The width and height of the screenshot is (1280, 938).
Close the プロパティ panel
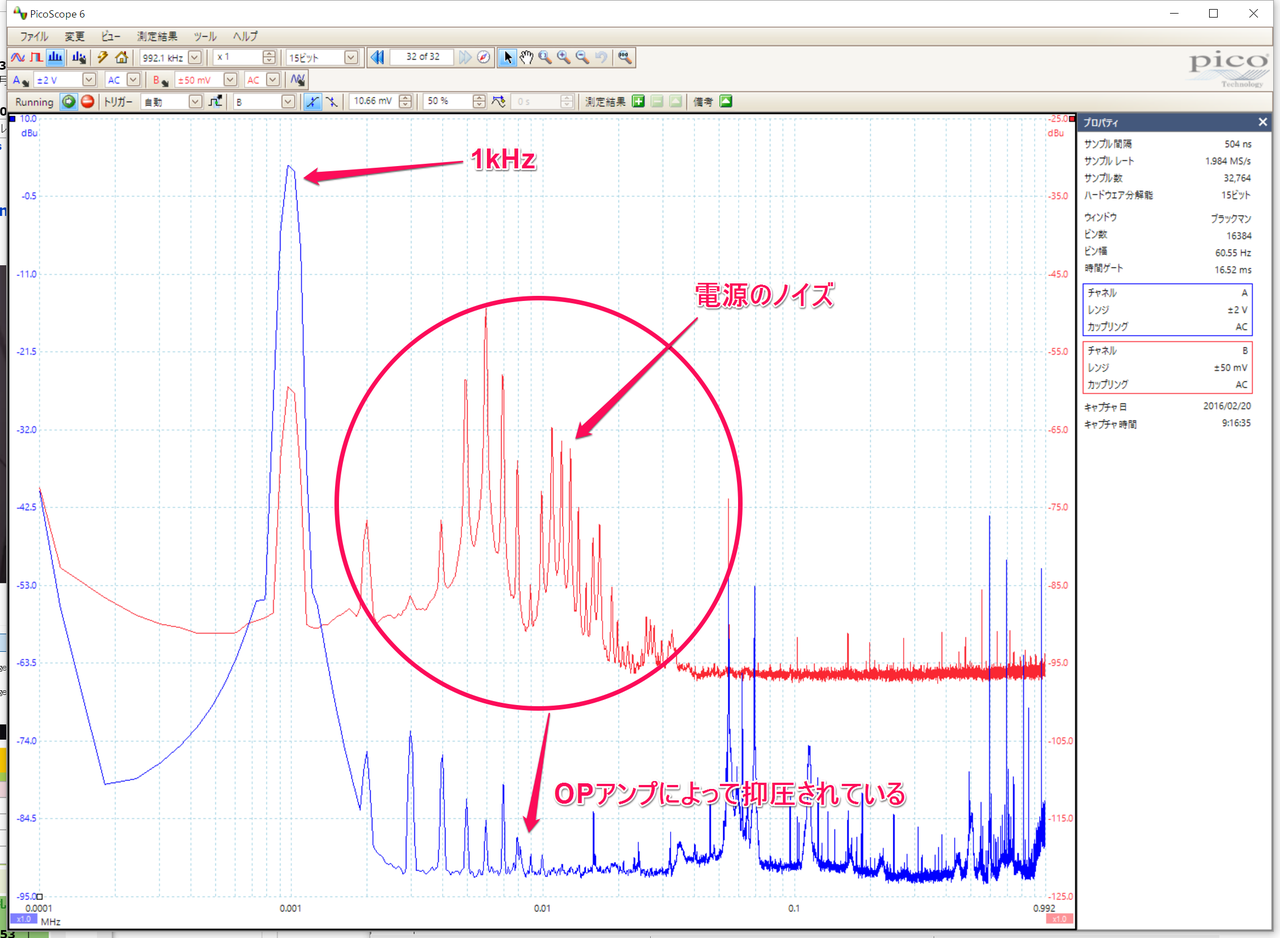[x=1262, y=122]
